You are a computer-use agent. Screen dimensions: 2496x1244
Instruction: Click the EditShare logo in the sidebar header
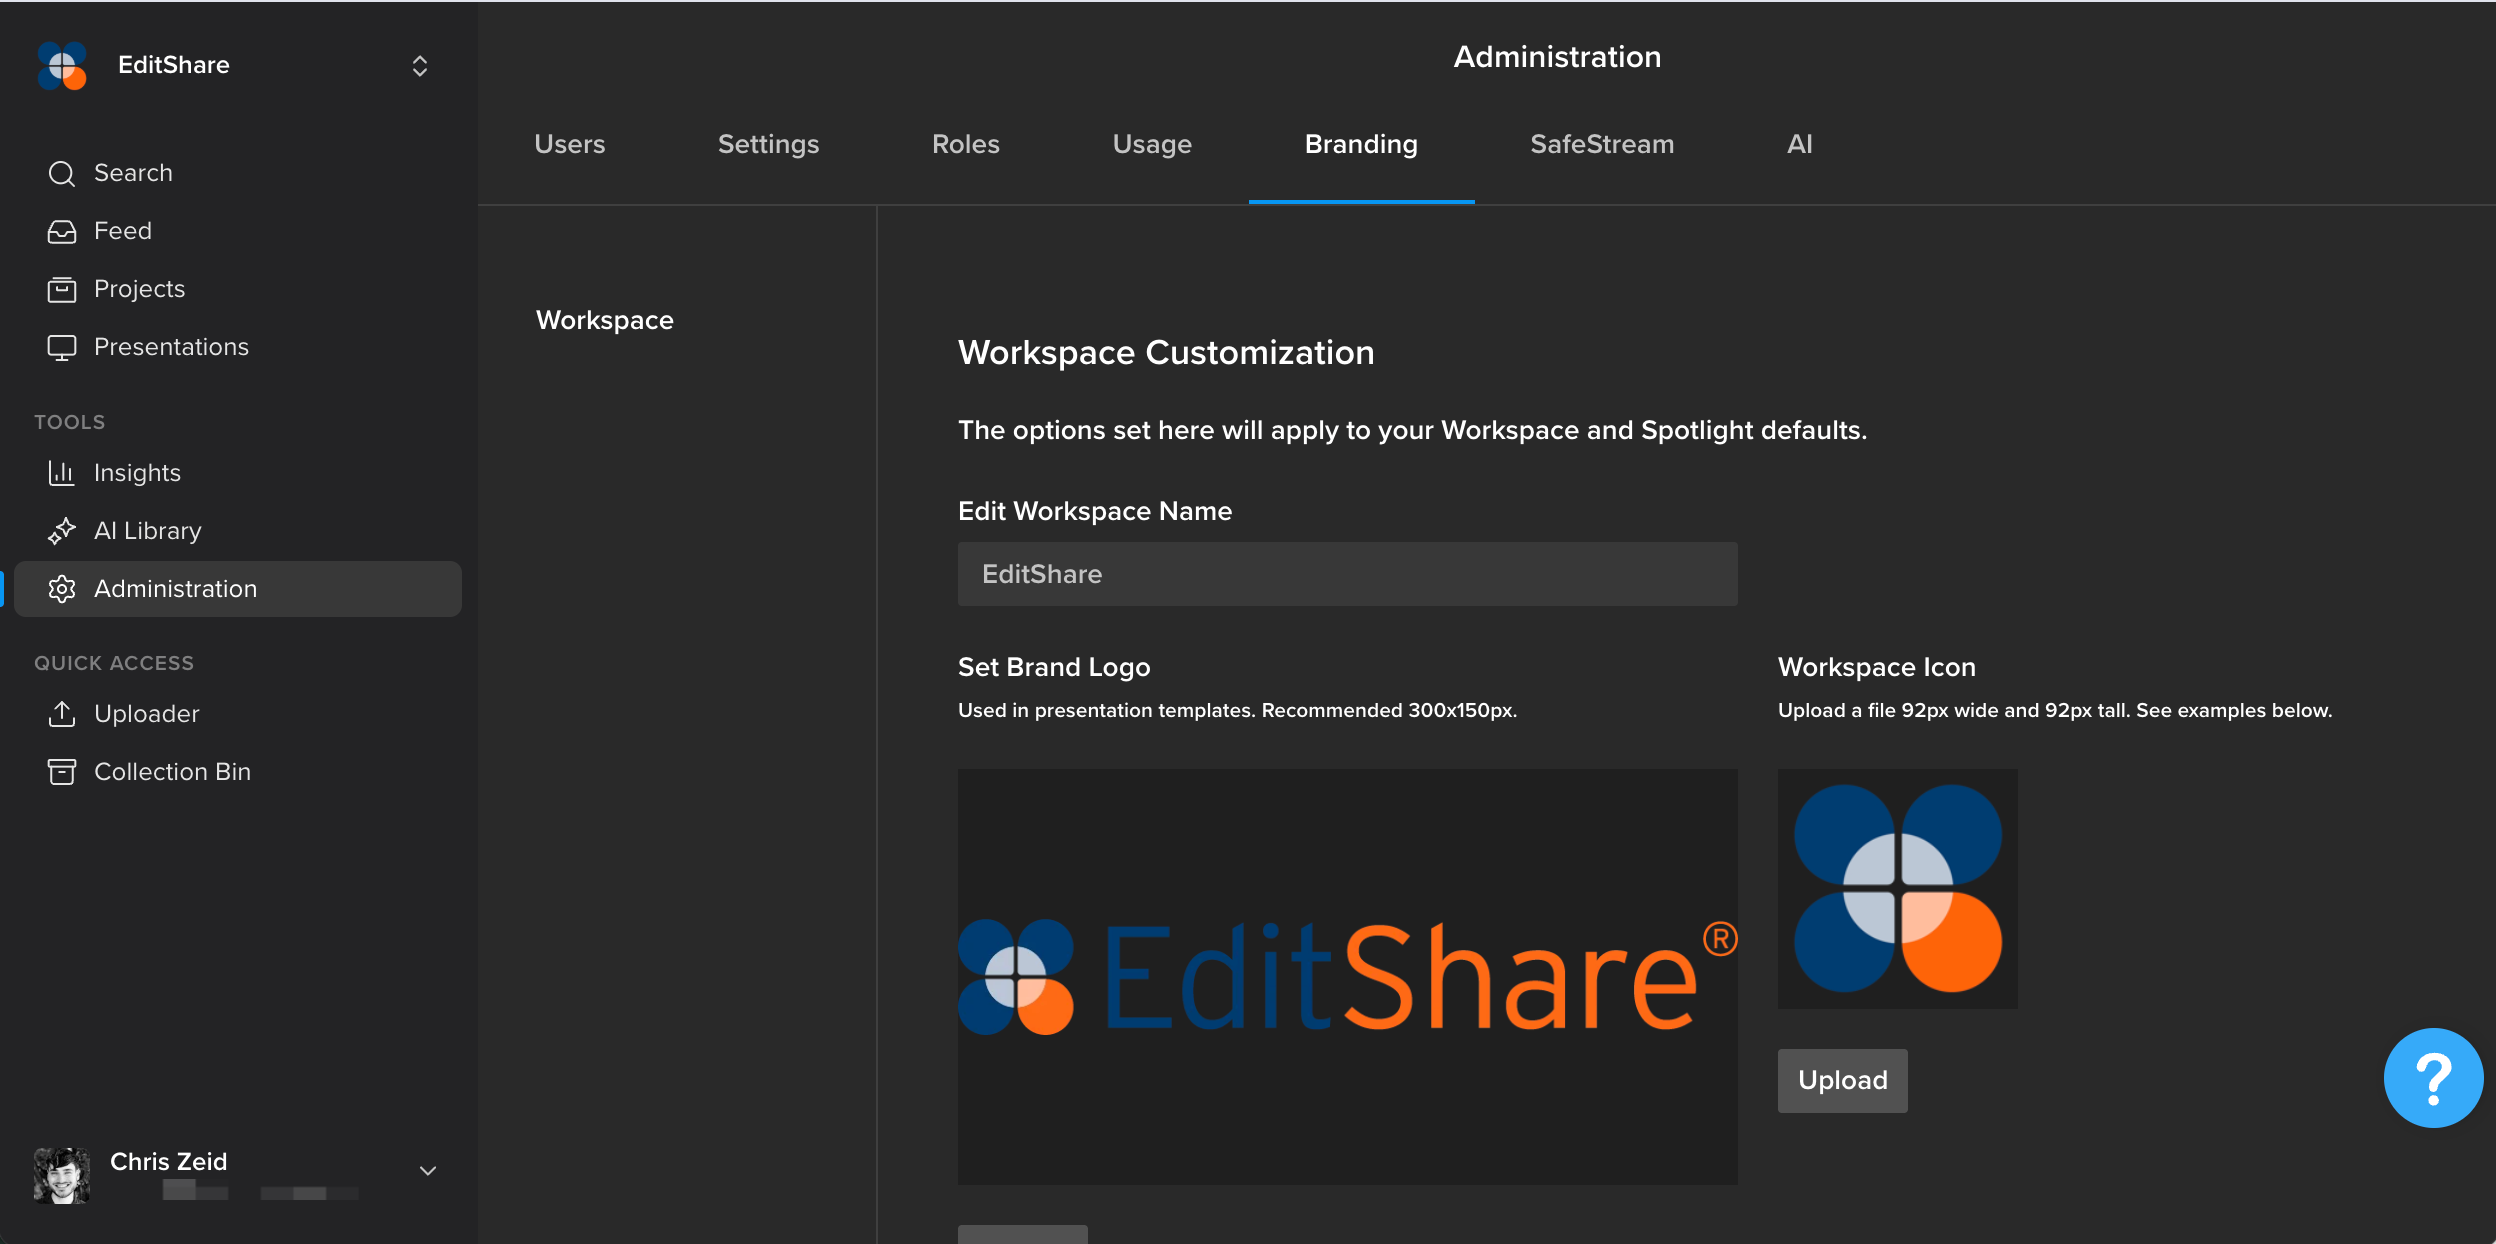pos(62,66)
